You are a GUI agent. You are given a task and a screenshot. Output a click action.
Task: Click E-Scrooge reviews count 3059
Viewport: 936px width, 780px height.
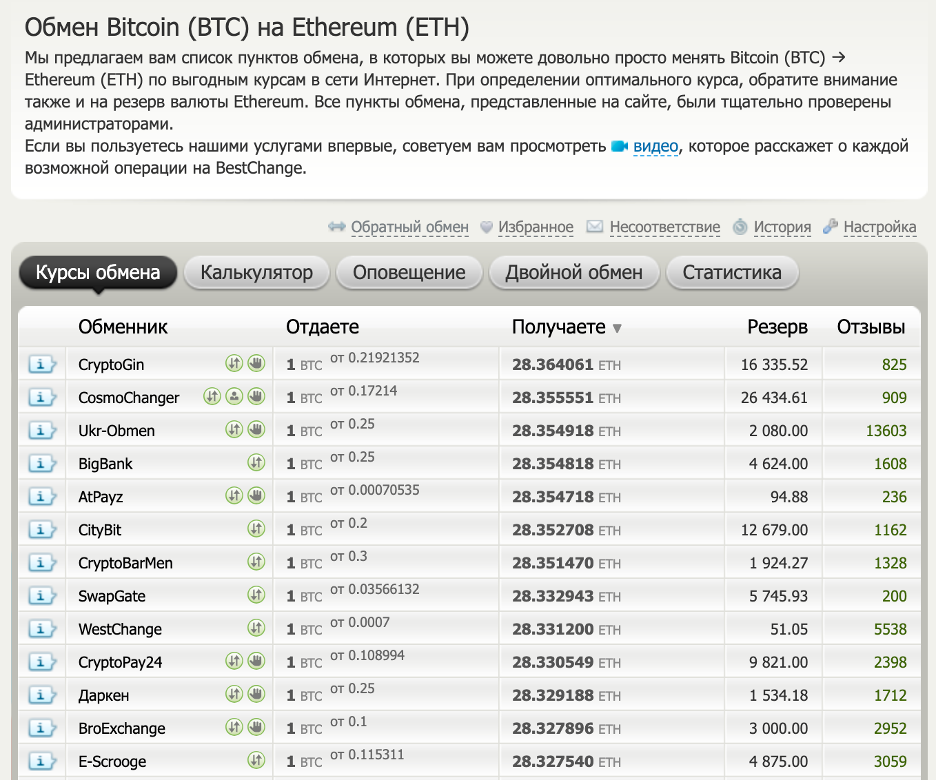click(x=890, y=762)
